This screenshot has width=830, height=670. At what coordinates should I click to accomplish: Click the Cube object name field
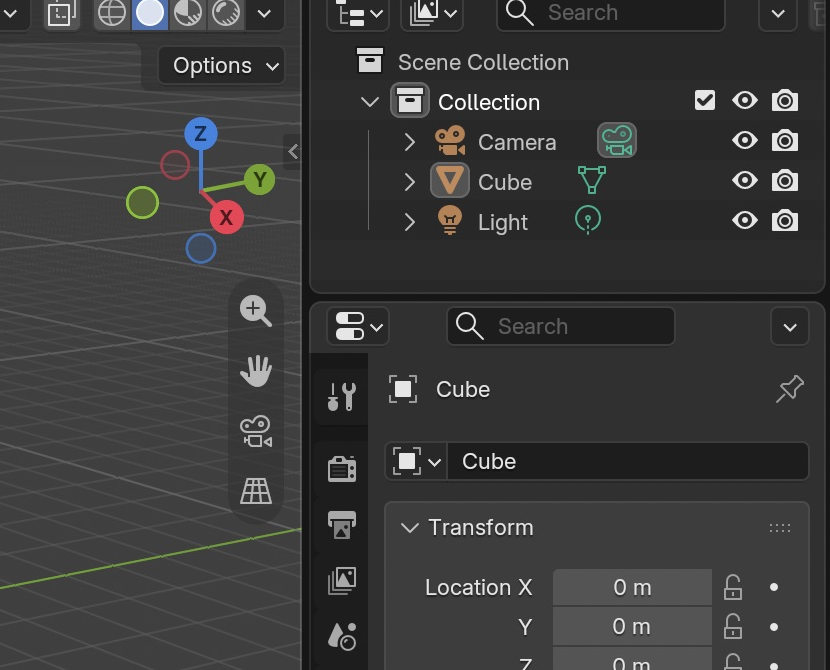tap(628, 461)
